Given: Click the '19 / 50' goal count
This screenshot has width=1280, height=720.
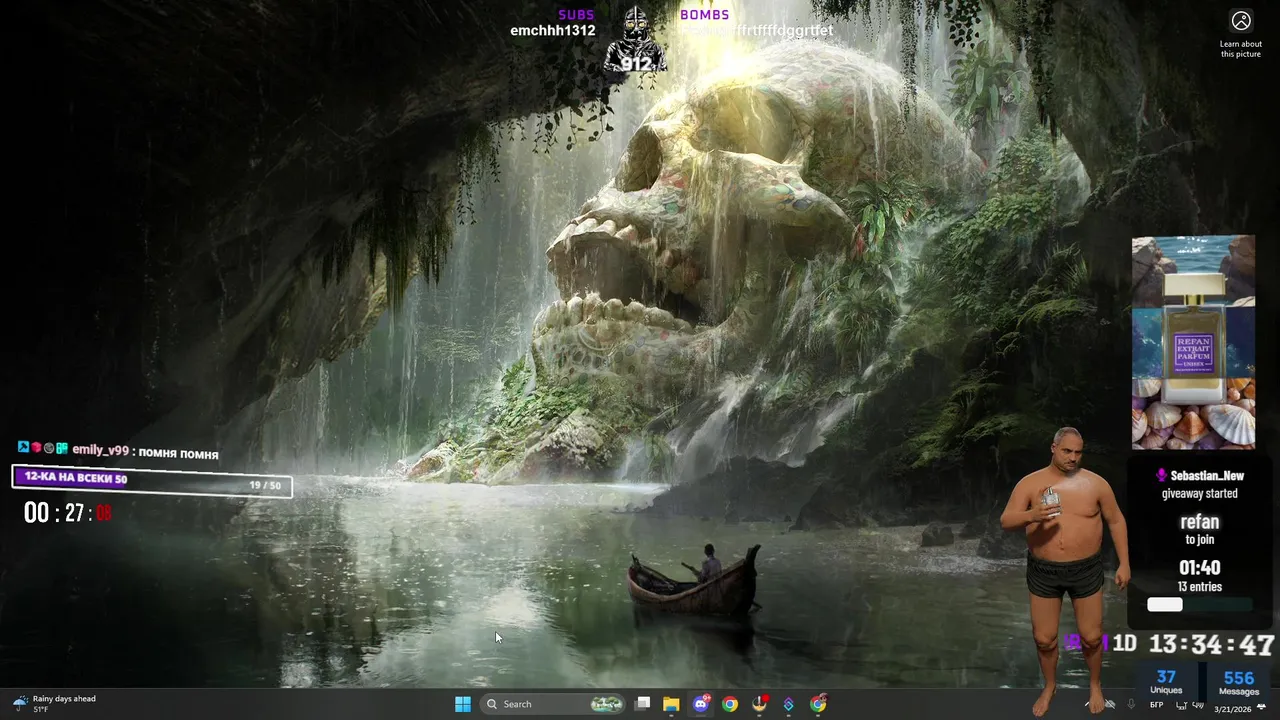Looking at the screenshot, I should pos(265,485).
